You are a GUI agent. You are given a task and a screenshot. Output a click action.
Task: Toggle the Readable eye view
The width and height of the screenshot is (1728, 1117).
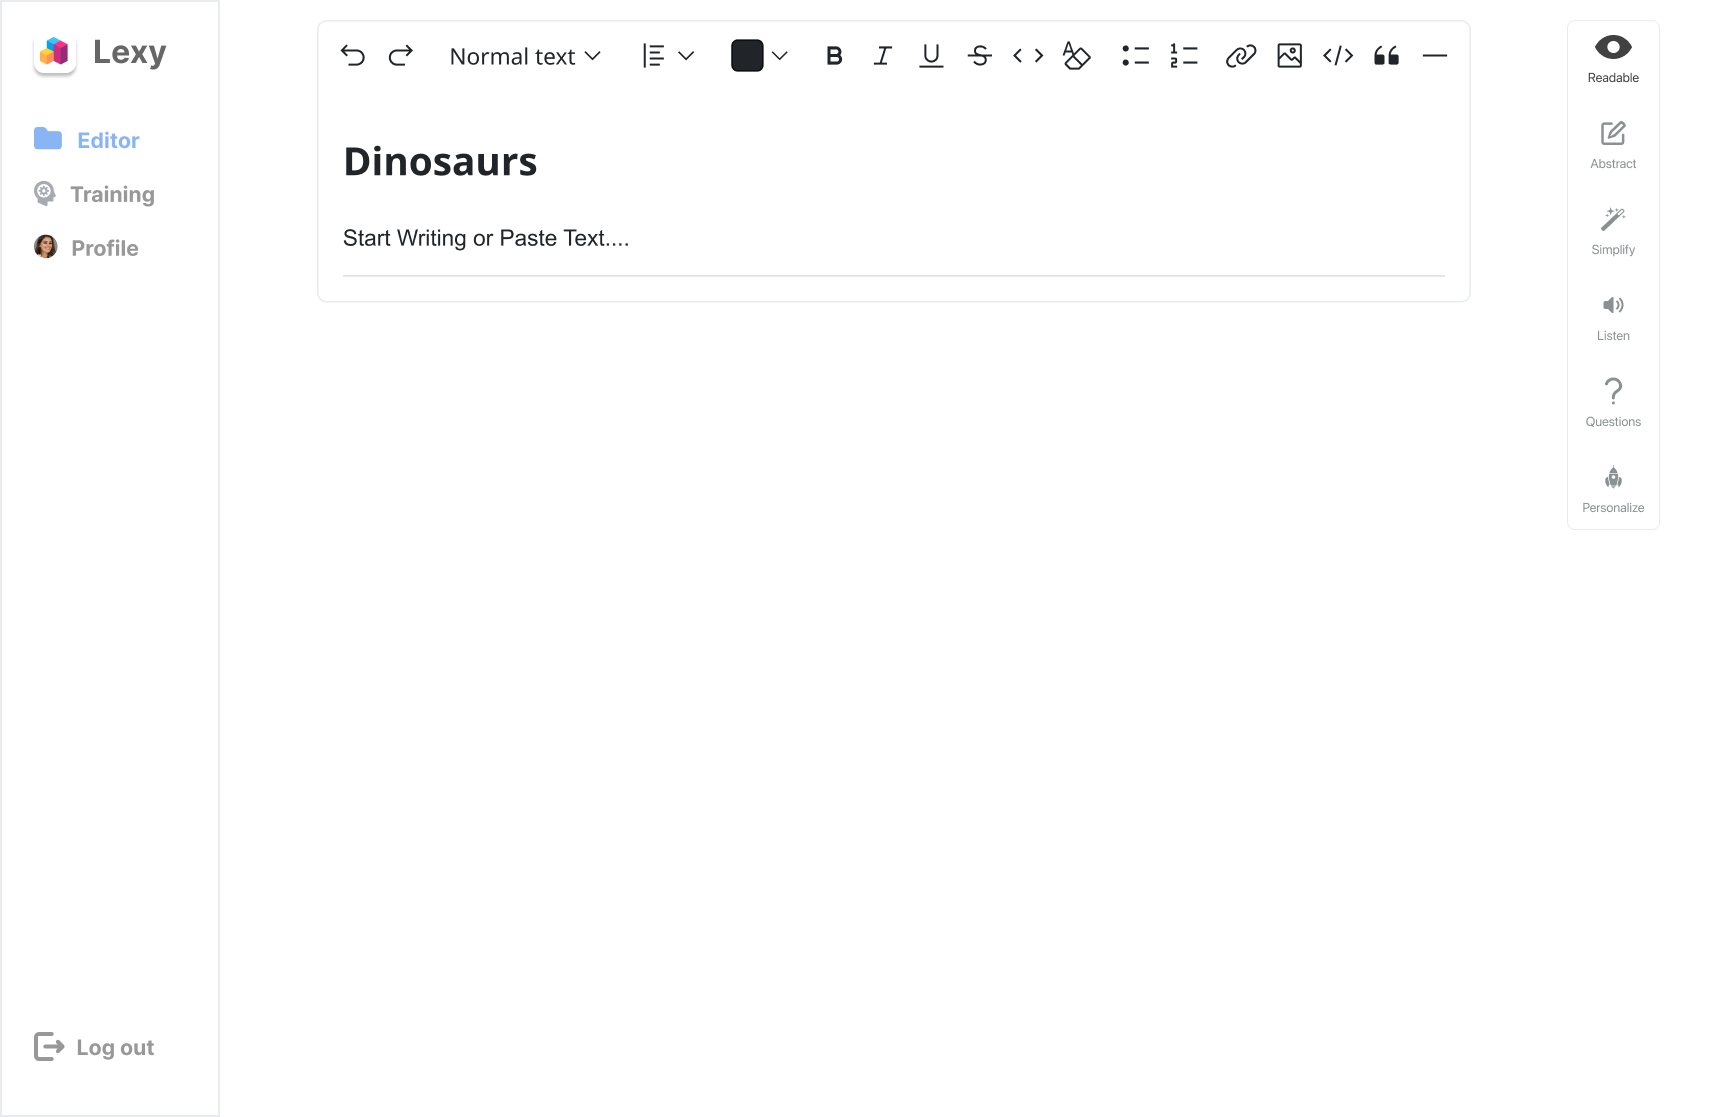1613,59
